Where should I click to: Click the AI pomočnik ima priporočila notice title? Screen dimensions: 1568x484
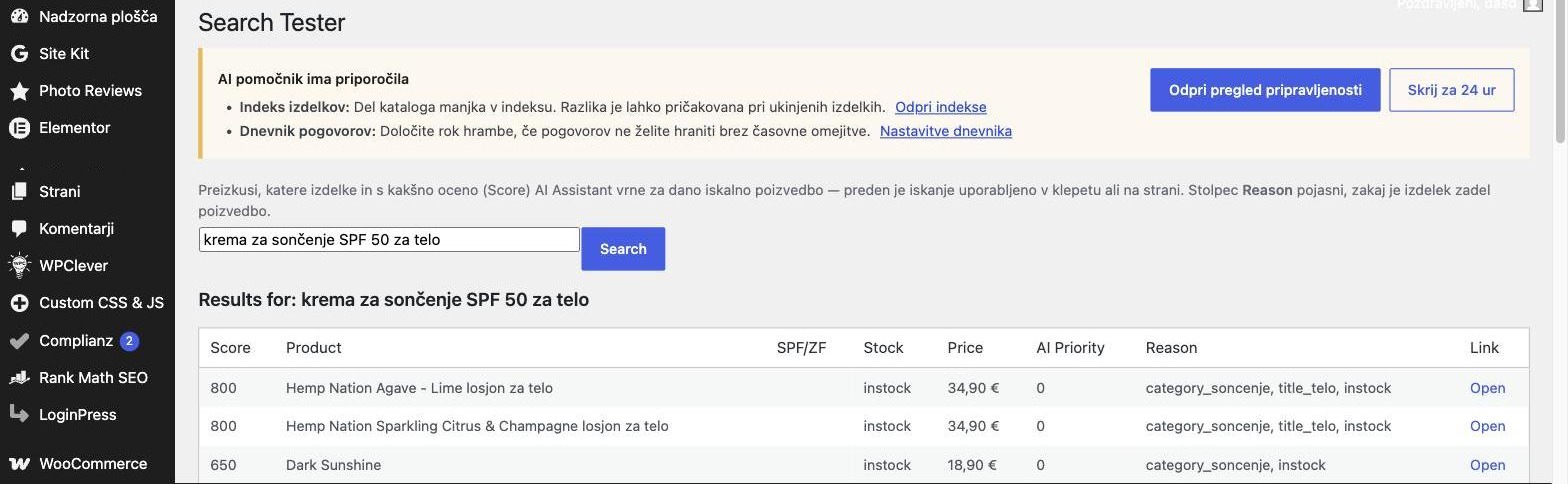pos(313,79)
